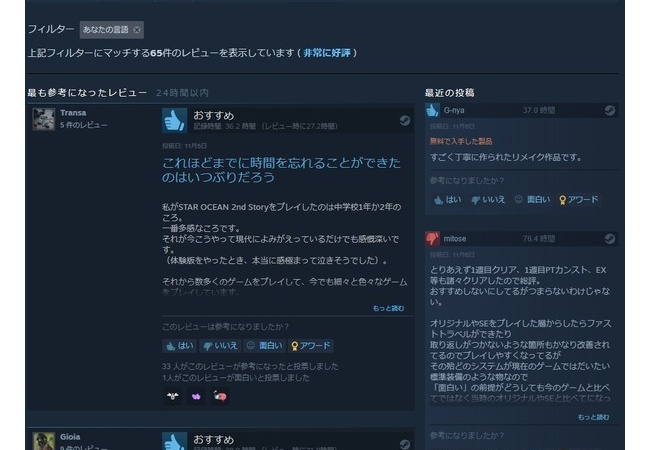Open the Transa username link
The width and height of the screenshot is (650, 450).
click(x=73, y=113)
